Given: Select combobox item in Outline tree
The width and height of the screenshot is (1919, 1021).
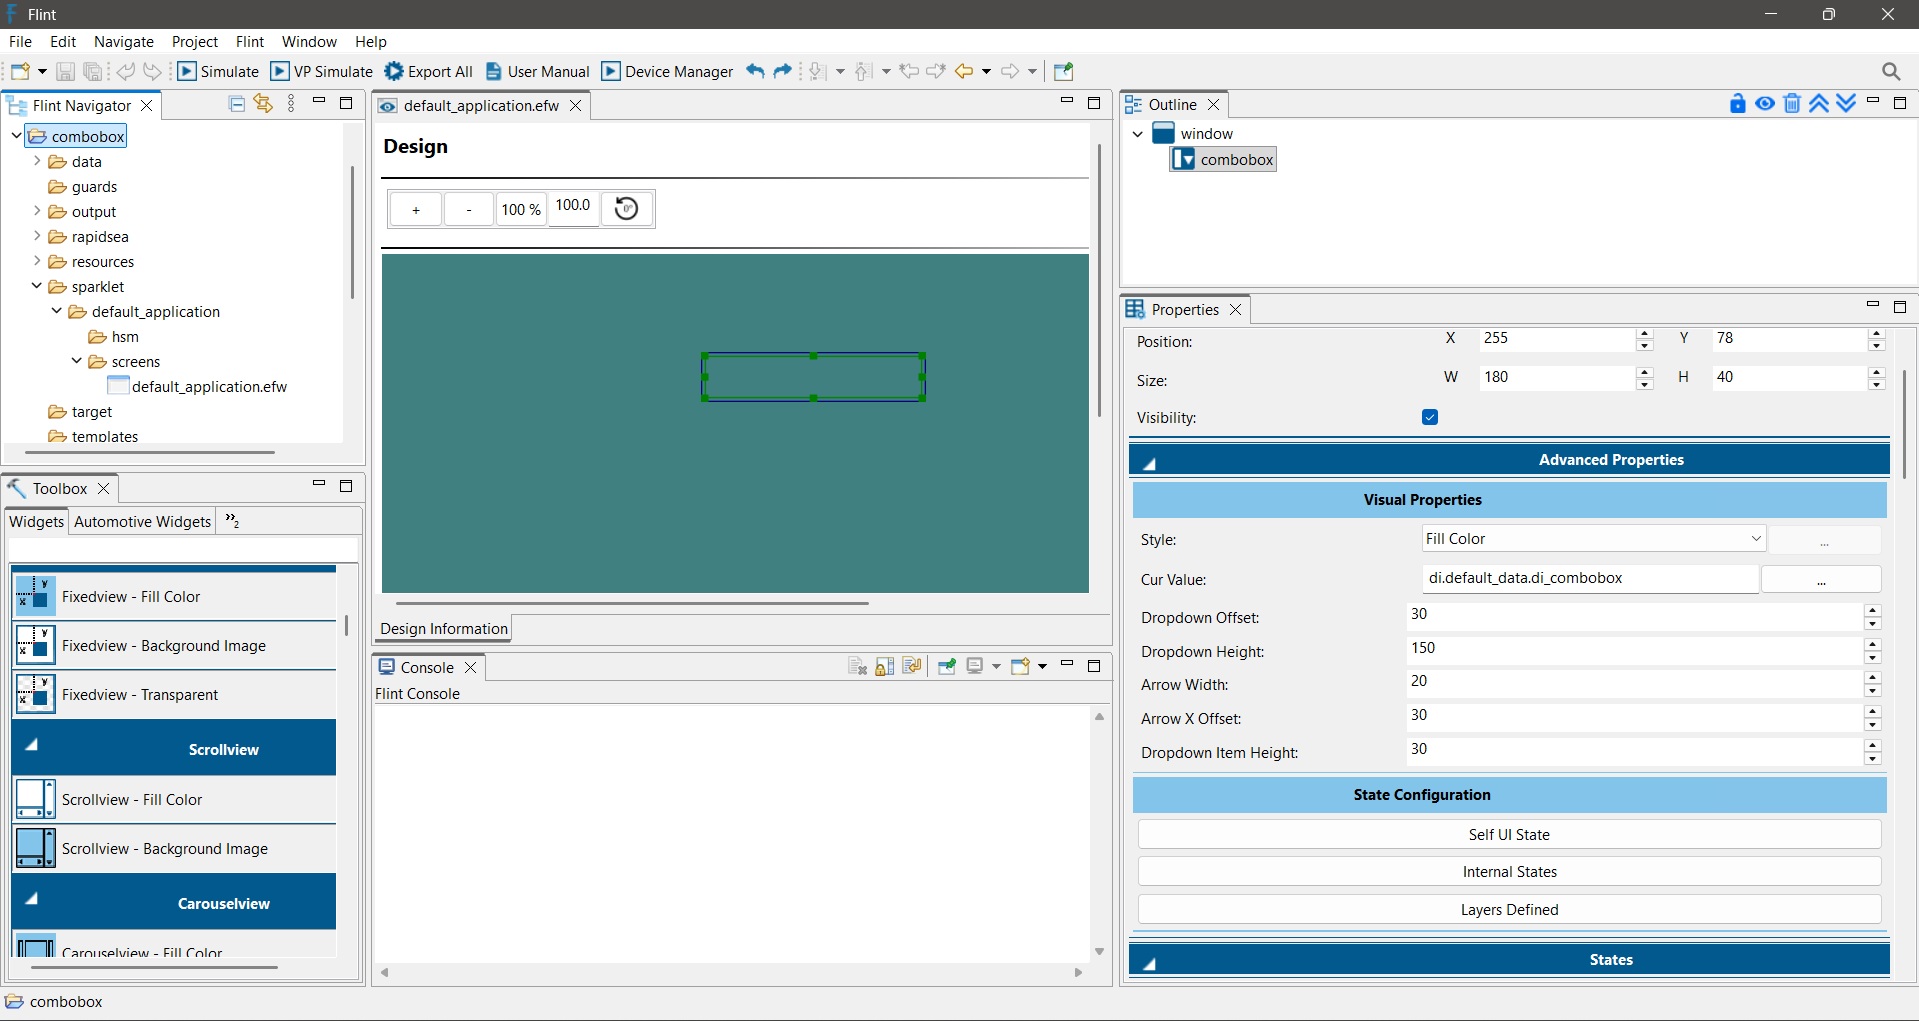Looking at the screenshot, I should (x=1224, y=160).
